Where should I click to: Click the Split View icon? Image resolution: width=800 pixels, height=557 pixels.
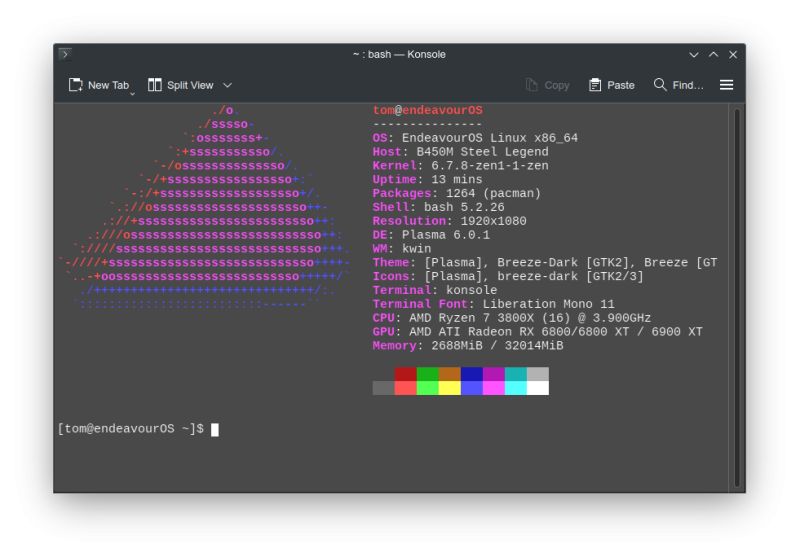155,85
